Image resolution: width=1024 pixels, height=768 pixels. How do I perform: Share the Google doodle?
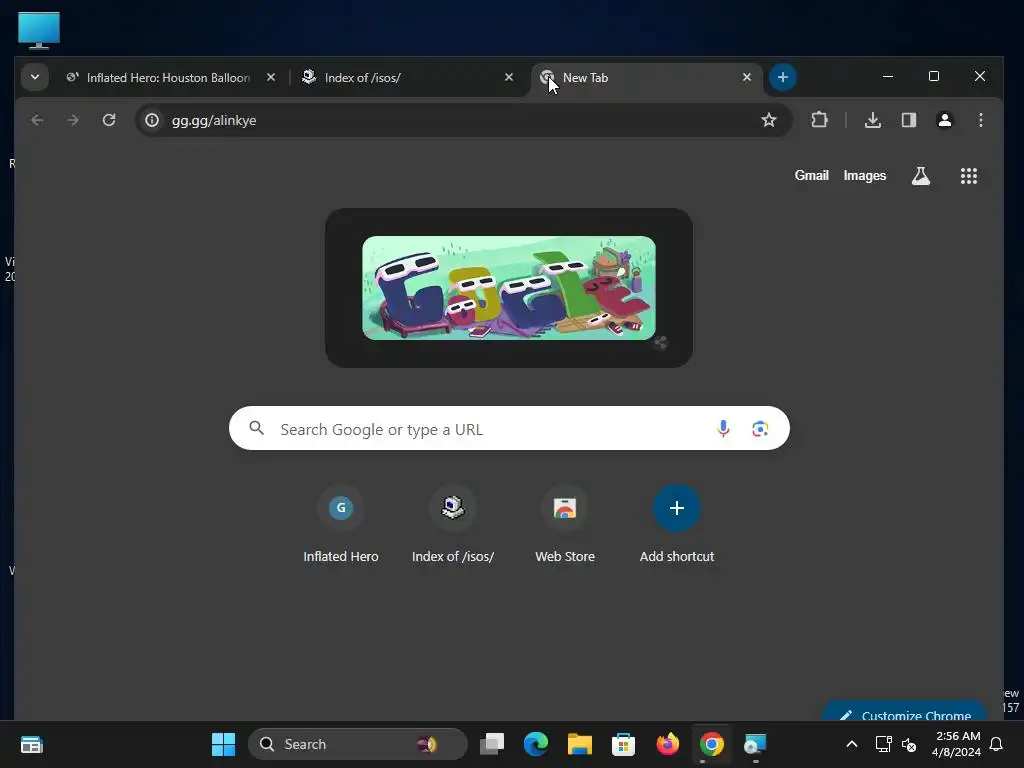pyautogui.click(x=660, y=343)
